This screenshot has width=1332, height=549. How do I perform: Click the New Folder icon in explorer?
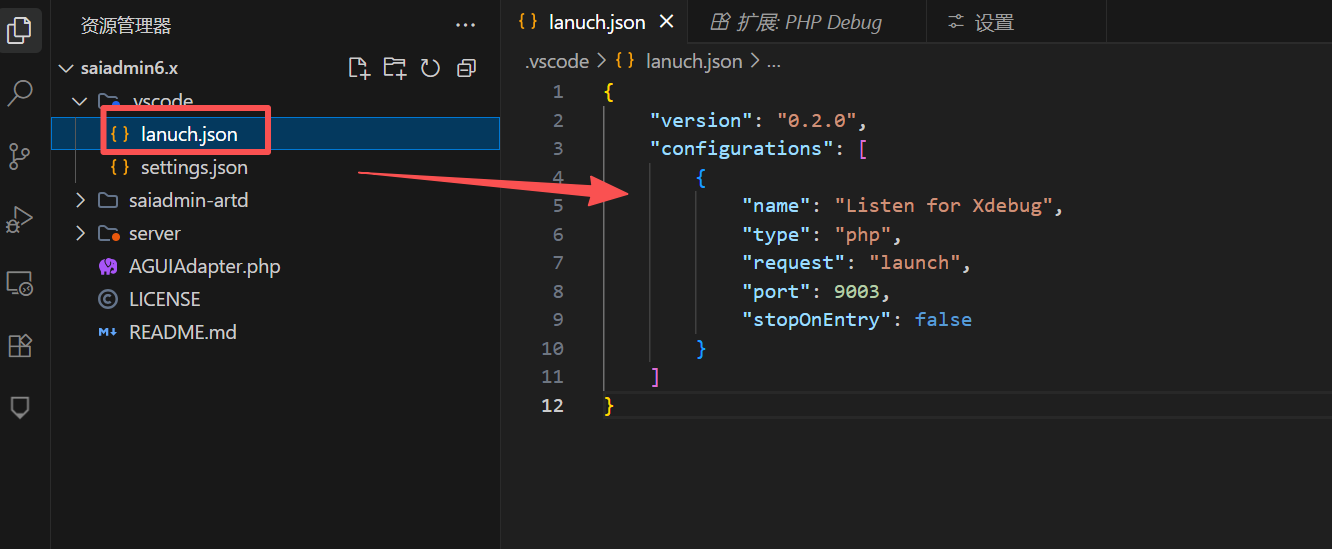(395, 68)
